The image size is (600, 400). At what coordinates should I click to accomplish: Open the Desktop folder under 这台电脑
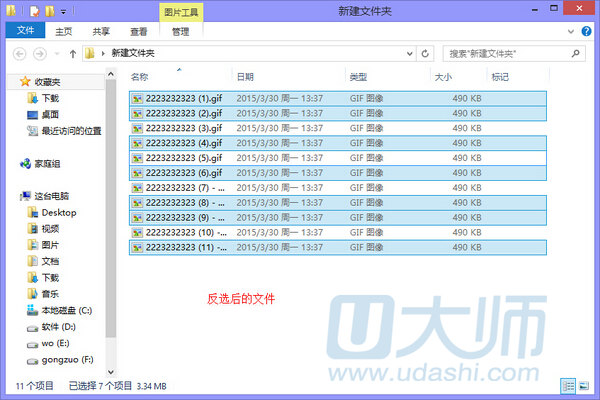[59, 212]
